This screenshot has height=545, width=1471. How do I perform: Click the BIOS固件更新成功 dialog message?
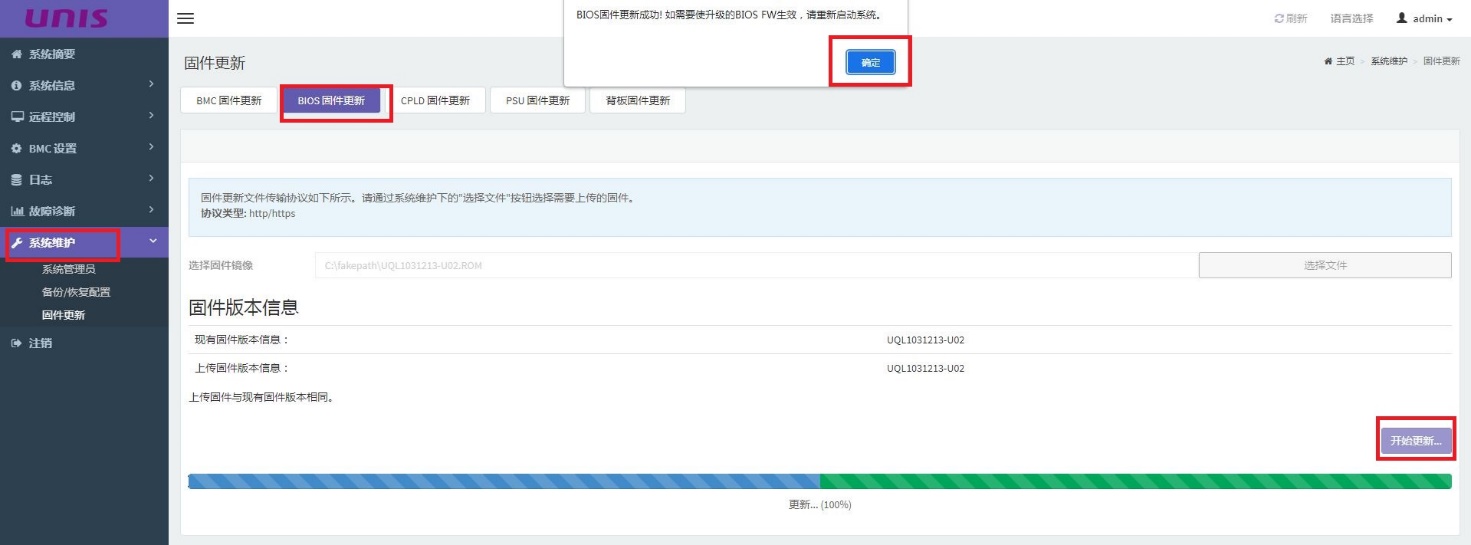coord(728,15)
